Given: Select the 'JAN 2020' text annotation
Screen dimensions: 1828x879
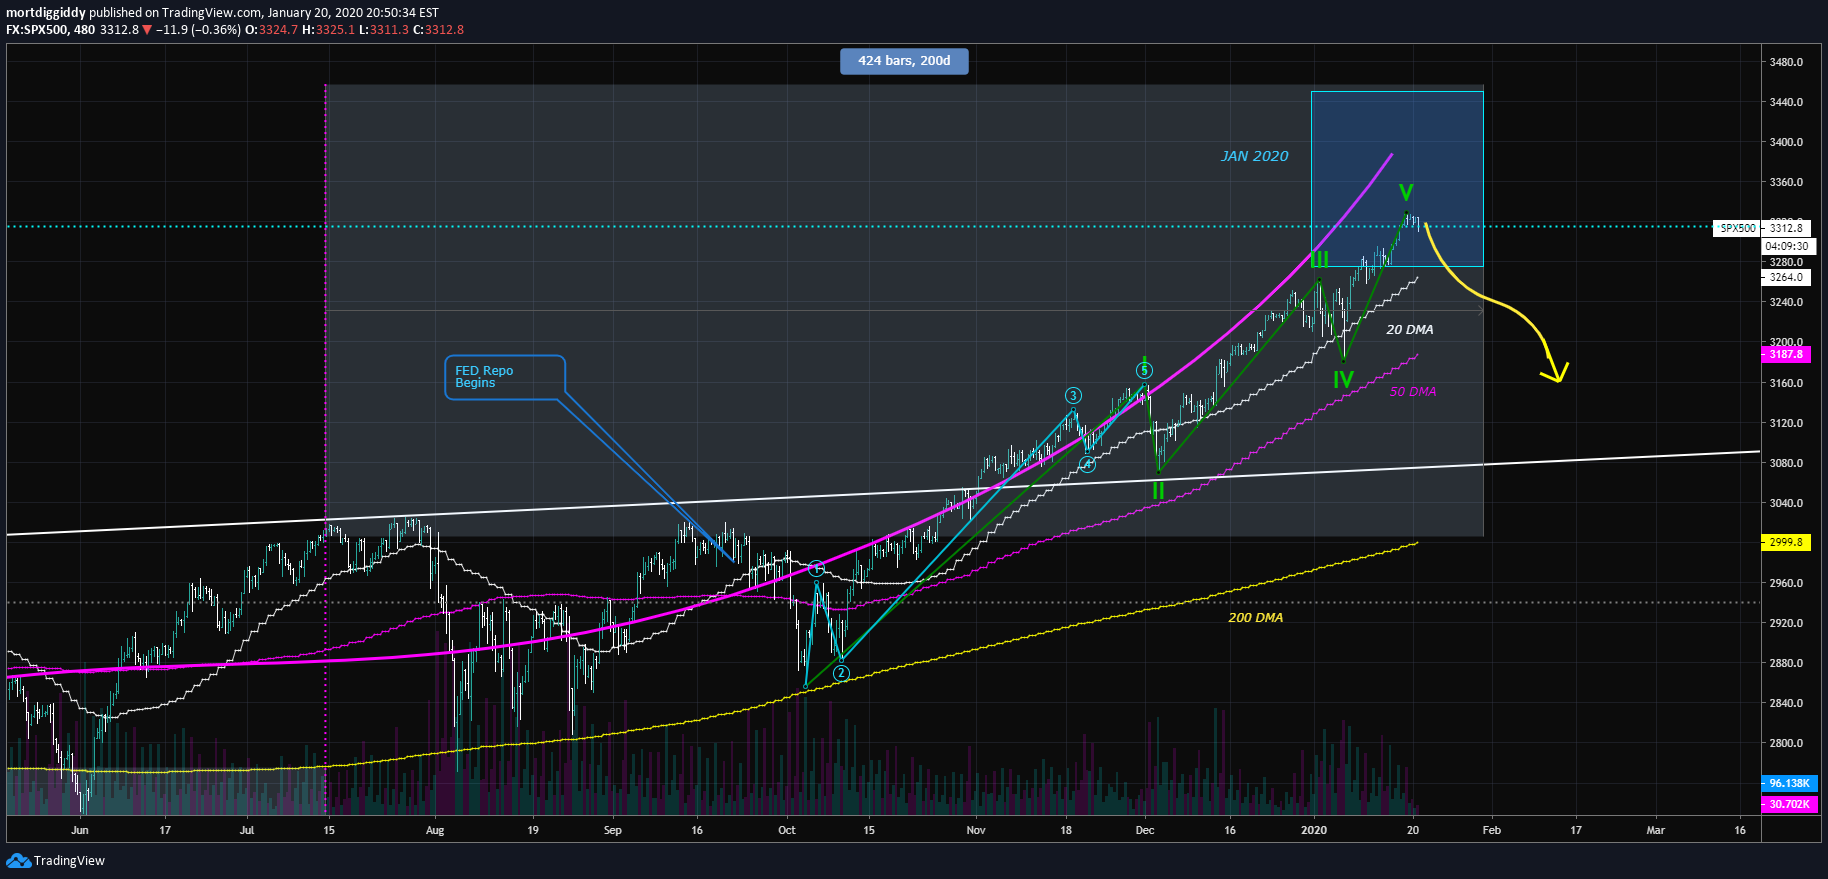Looking at the screenshot, I should point(1254,156).
